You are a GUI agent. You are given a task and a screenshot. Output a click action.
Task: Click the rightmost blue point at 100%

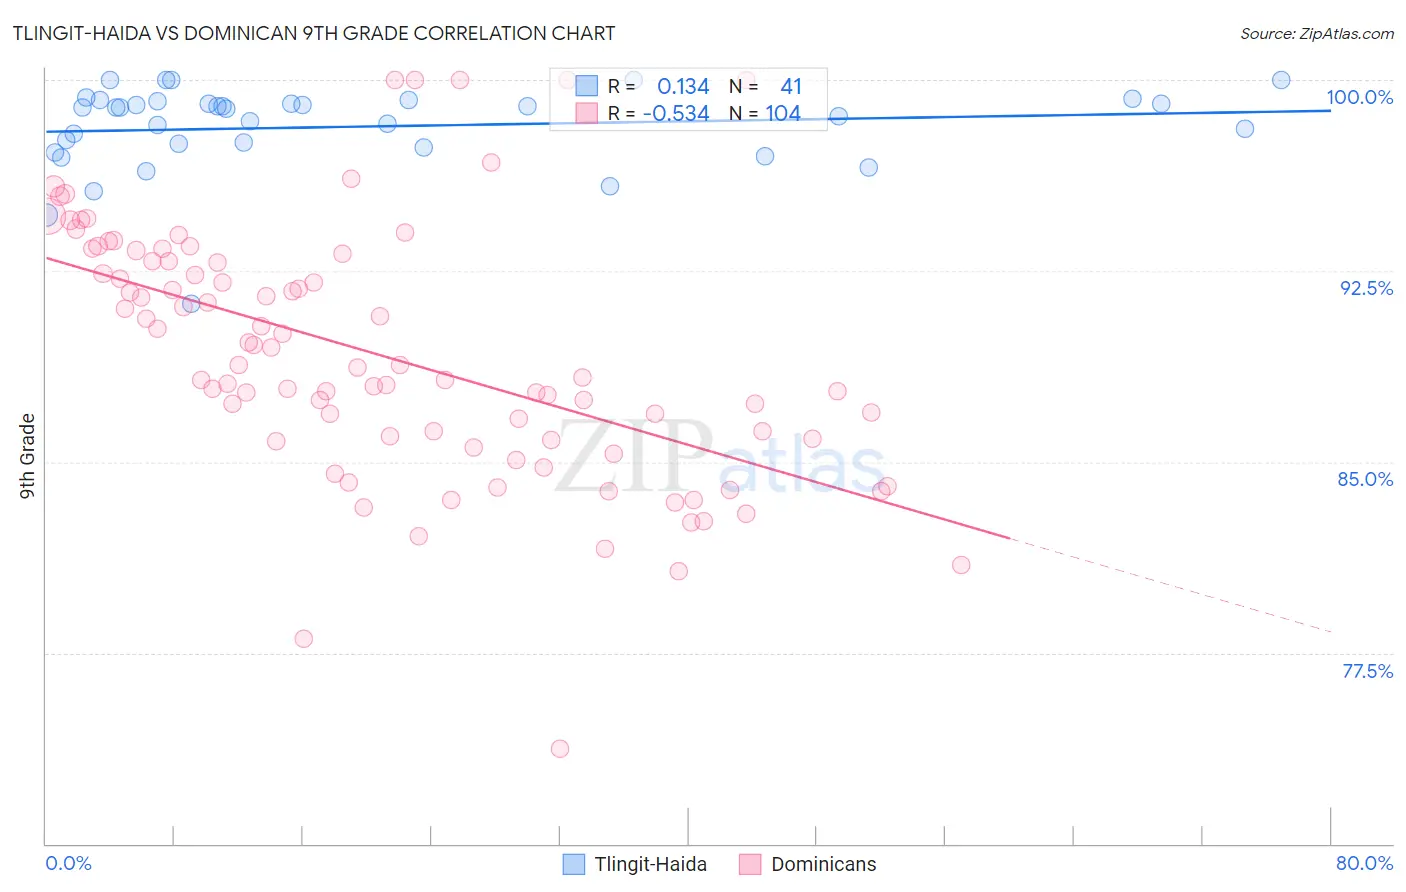coord(1281,80)
